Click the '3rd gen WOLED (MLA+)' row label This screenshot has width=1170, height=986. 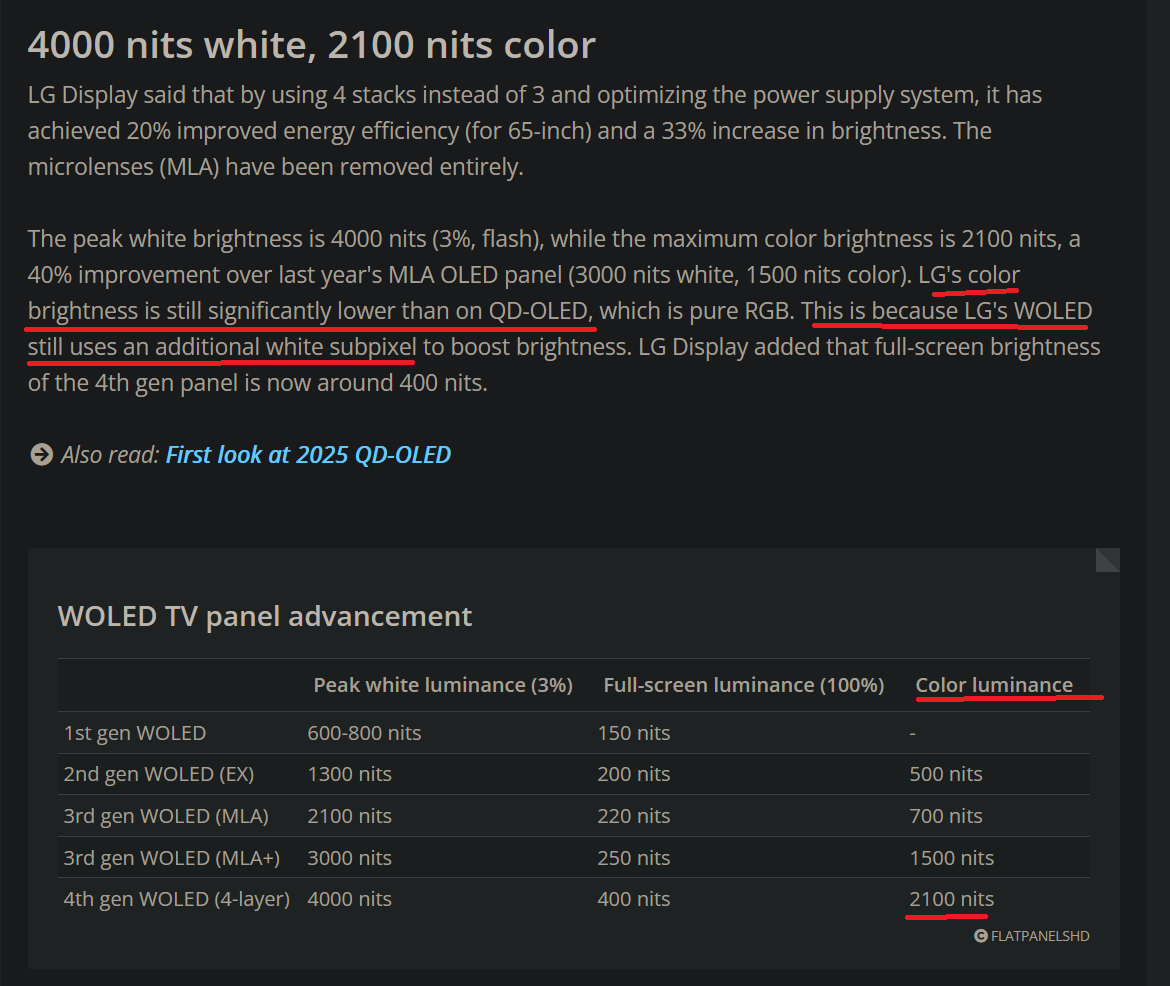(172, 858)
